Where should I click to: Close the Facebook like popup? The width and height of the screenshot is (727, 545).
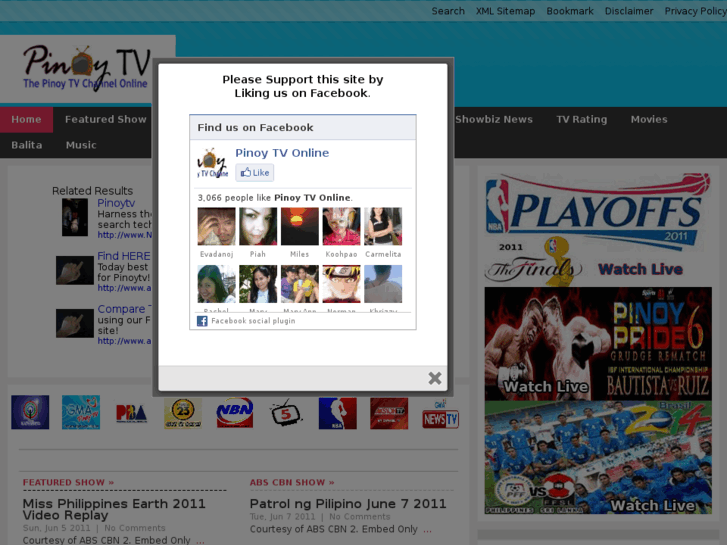(434, 378)
